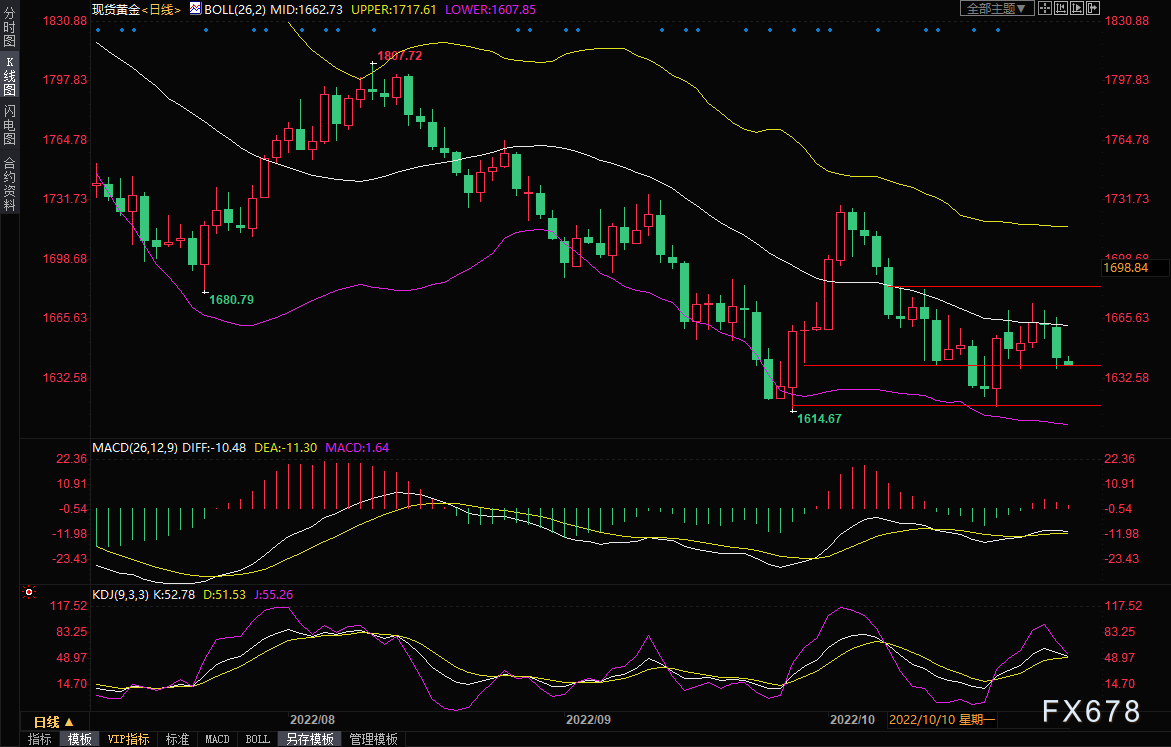The height and width of the screenshot is (747, 1171).
Task: Toggle the BOLL indicator template
Action: point(257,739)
